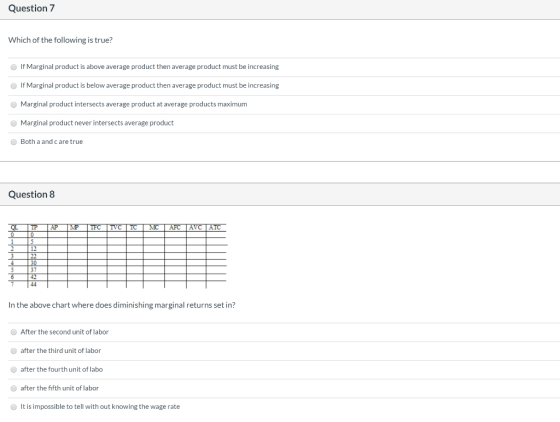Click the ATC column header in table
The image size is (560, 422).
point(215,227)
